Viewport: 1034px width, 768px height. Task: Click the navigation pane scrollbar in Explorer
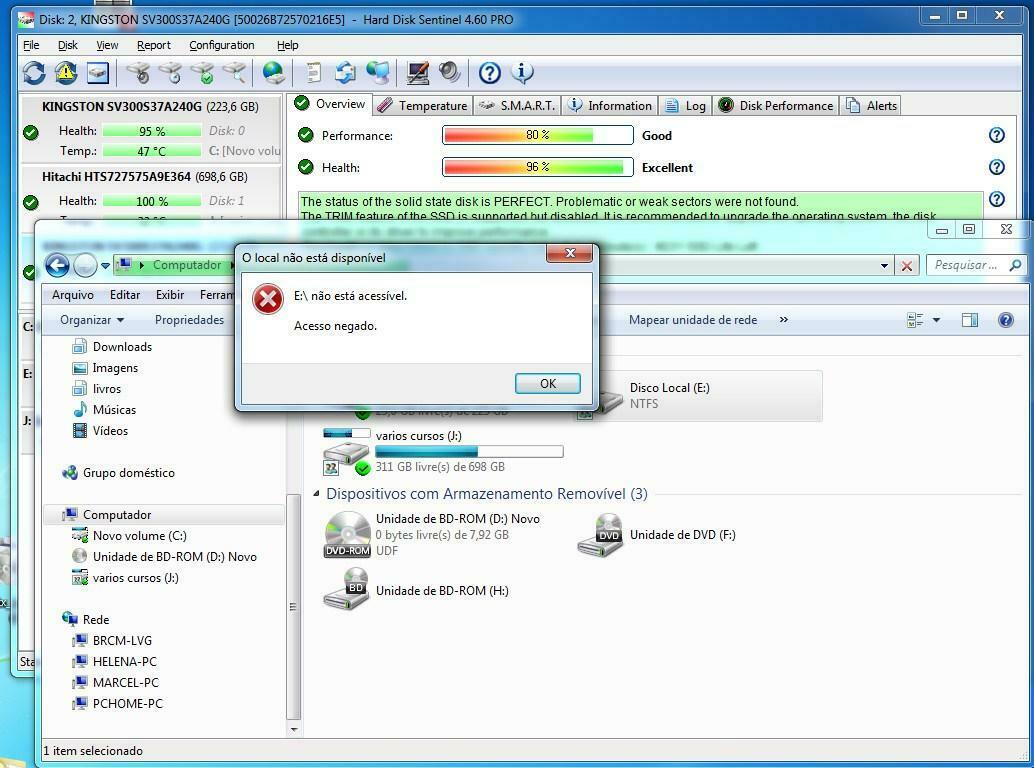pos(293,606)
